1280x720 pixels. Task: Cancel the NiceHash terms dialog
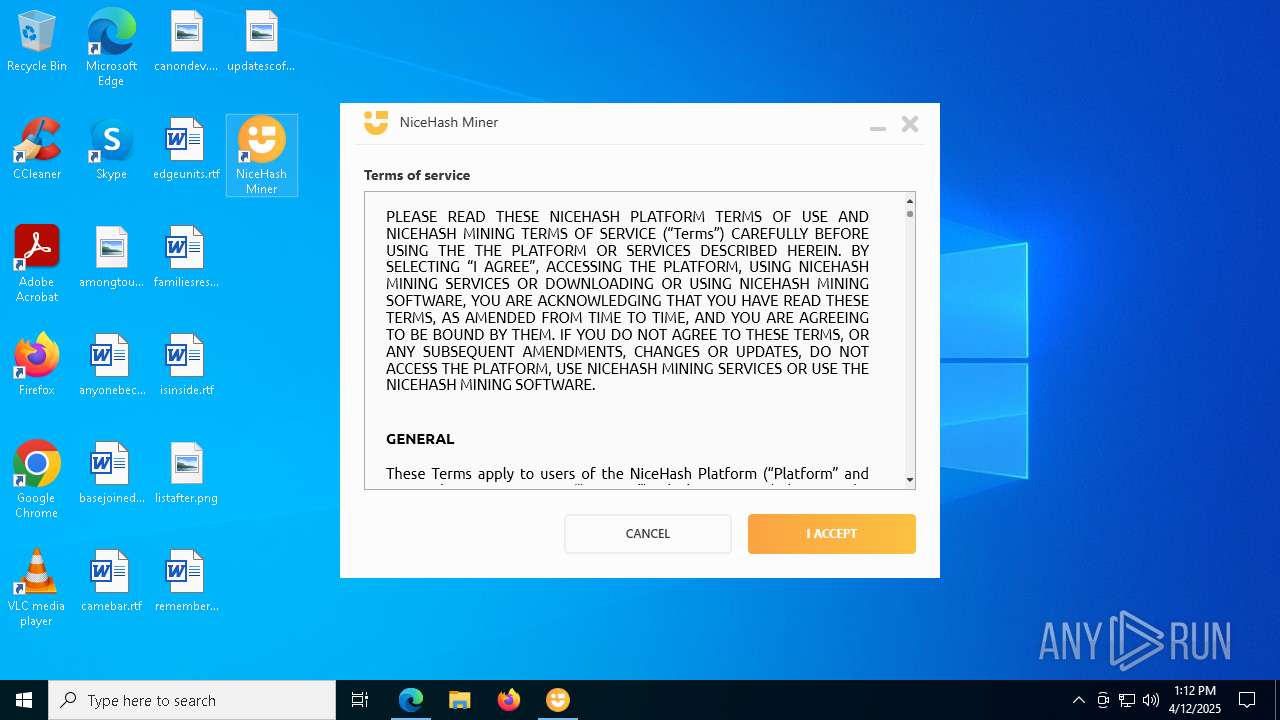coord(648,533)
